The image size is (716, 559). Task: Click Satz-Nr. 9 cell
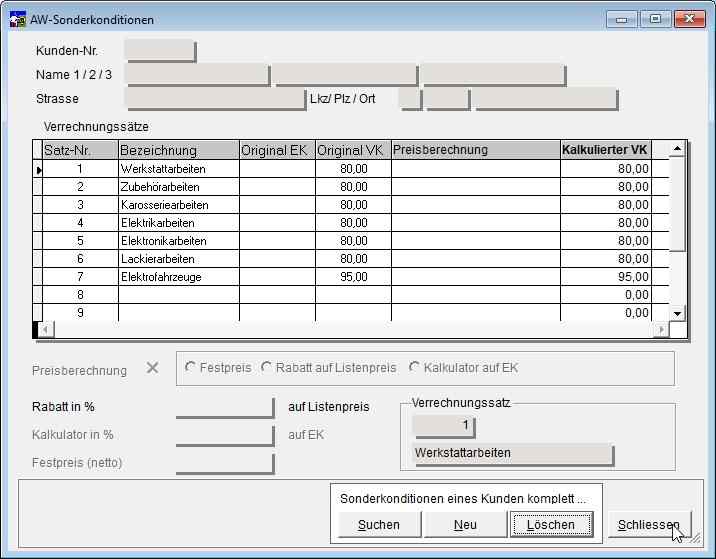click(80, 313)
